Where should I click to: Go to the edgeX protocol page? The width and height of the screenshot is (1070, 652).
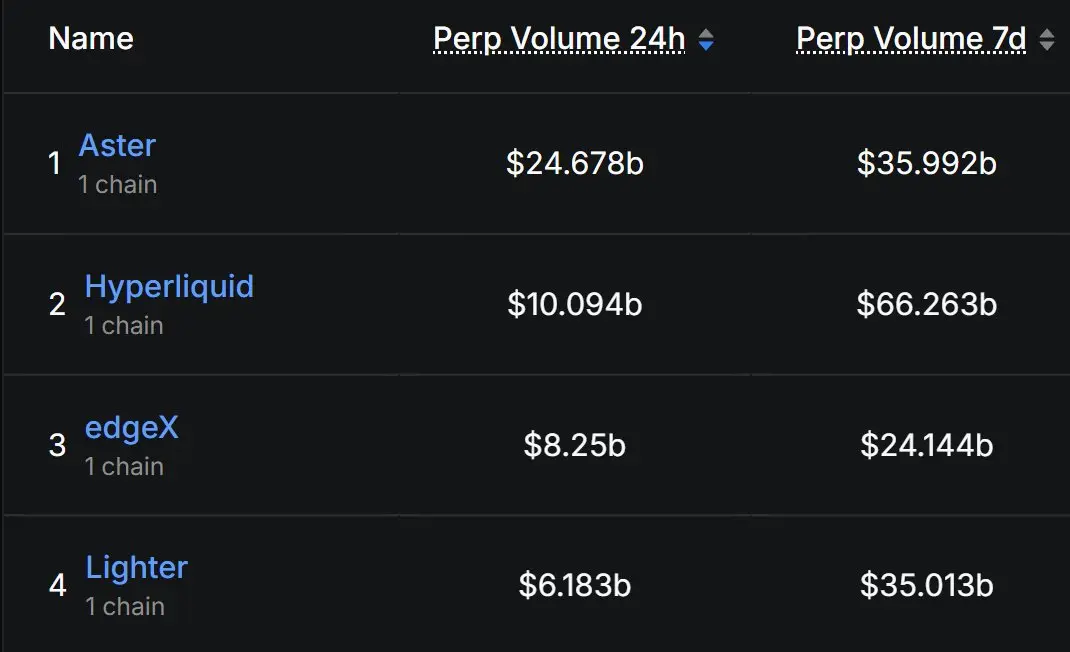[x=132, y=428]
